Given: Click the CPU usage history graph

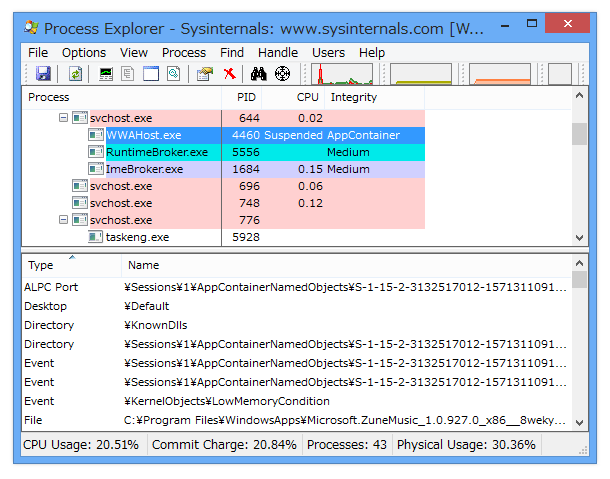Looking at the screenshot, I should point(342,74).
